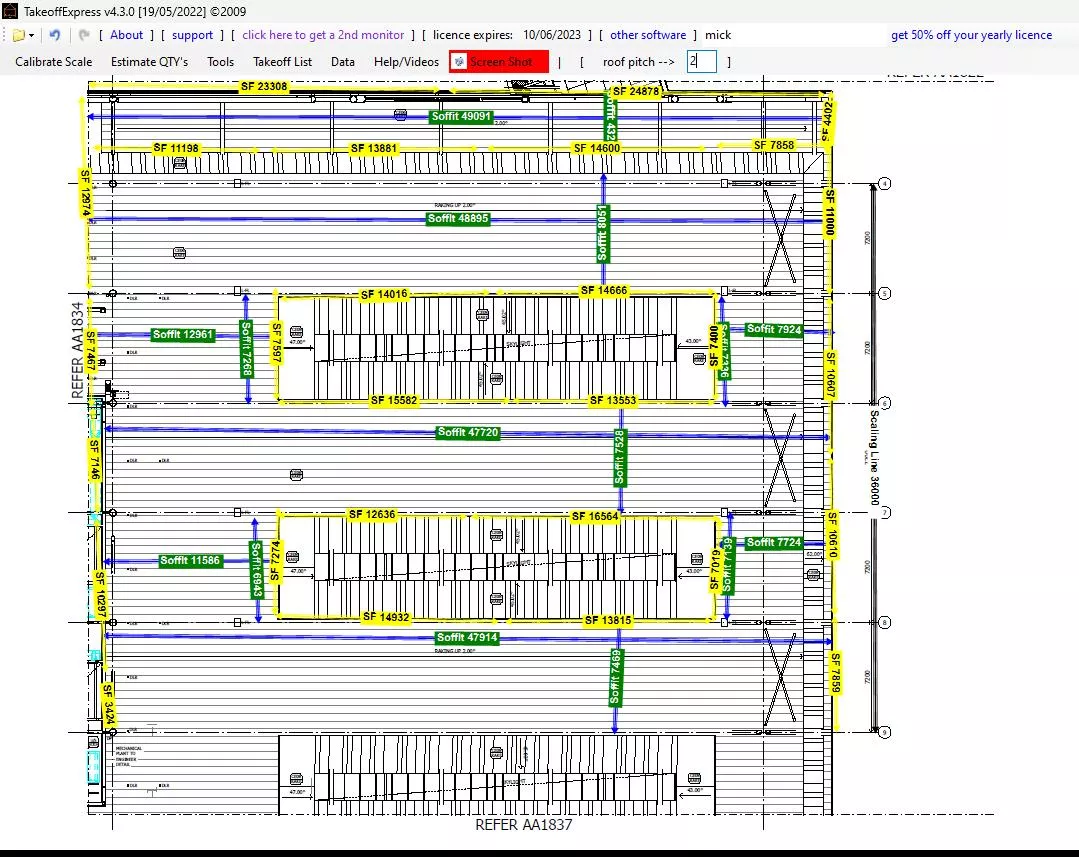The height and width of the screenshot is (857, 1079).
Task: Click the blue undo arrow icon
Action: tap(55, 35)
